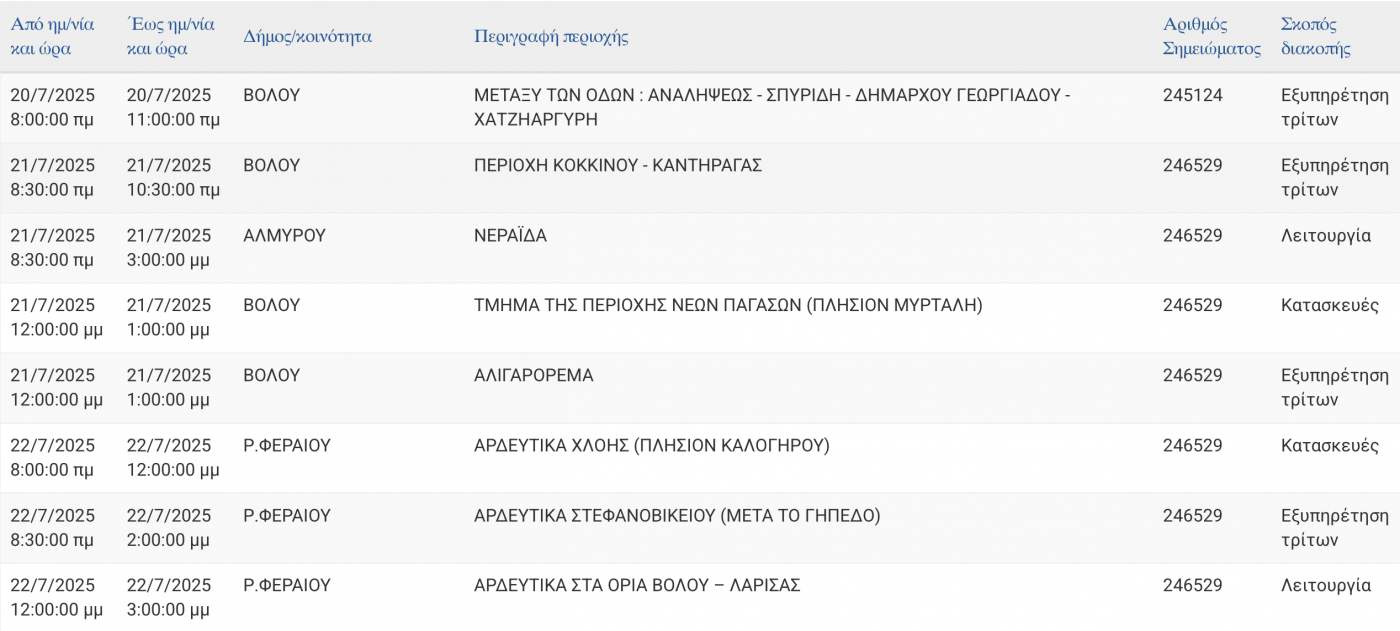Click the Κατασκευές purpose in ΝΕΩΝ ΠΑΓΑΣΩΝ row

click(x=1330, y=306)
